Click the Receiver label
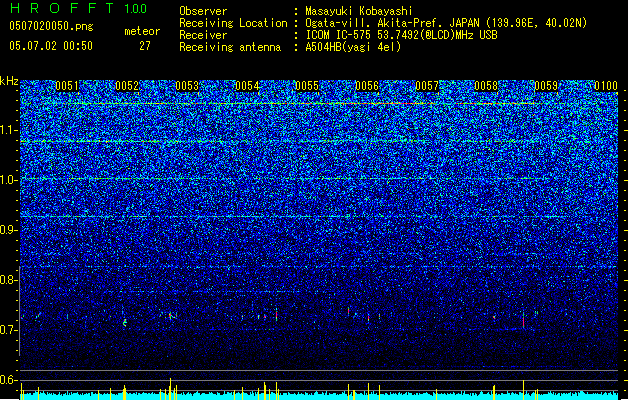The image size is (629, 400). point(203,35)
